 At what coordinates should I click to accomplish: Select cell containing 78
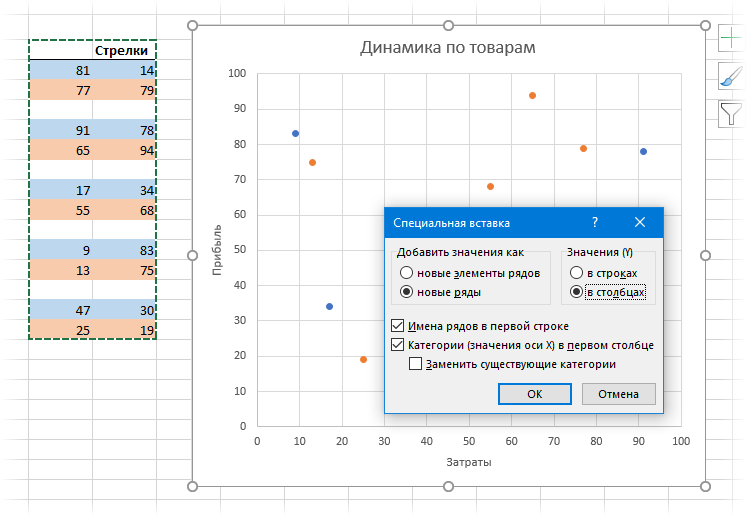tap(124, 130)
